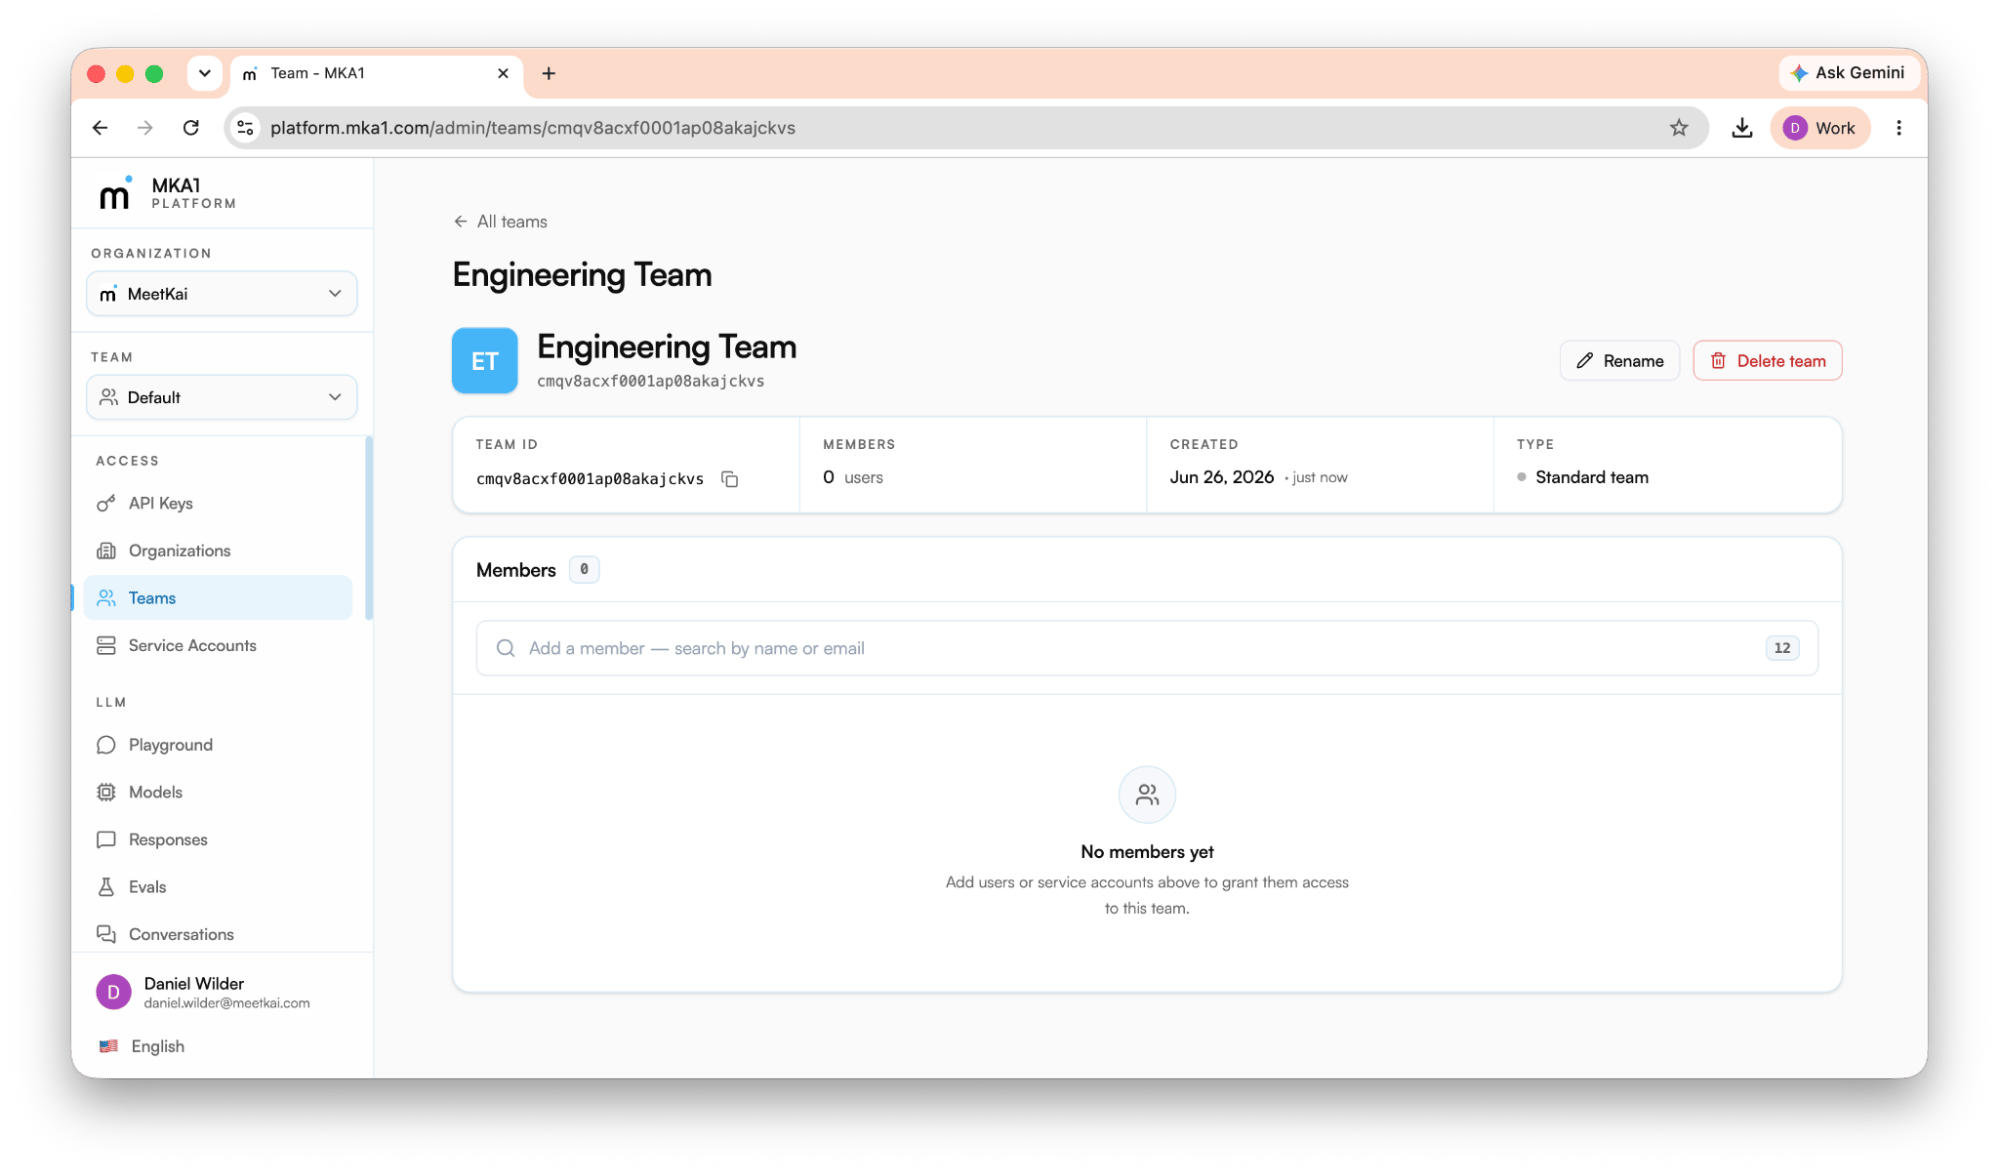Click the Jun 26, 2026 created date
The height and width of the screenshot is (1173, 1999).
(1222, 478)
